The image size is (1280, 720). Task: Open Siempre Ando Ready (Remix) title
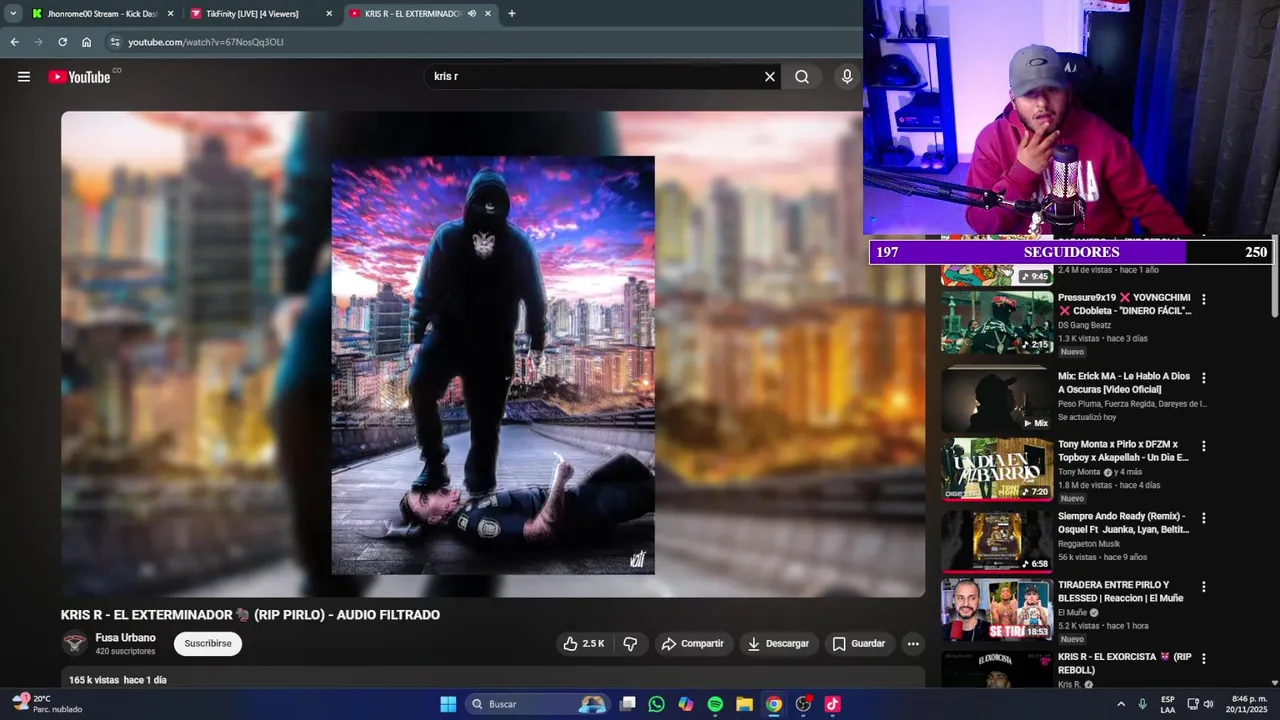1124,523
